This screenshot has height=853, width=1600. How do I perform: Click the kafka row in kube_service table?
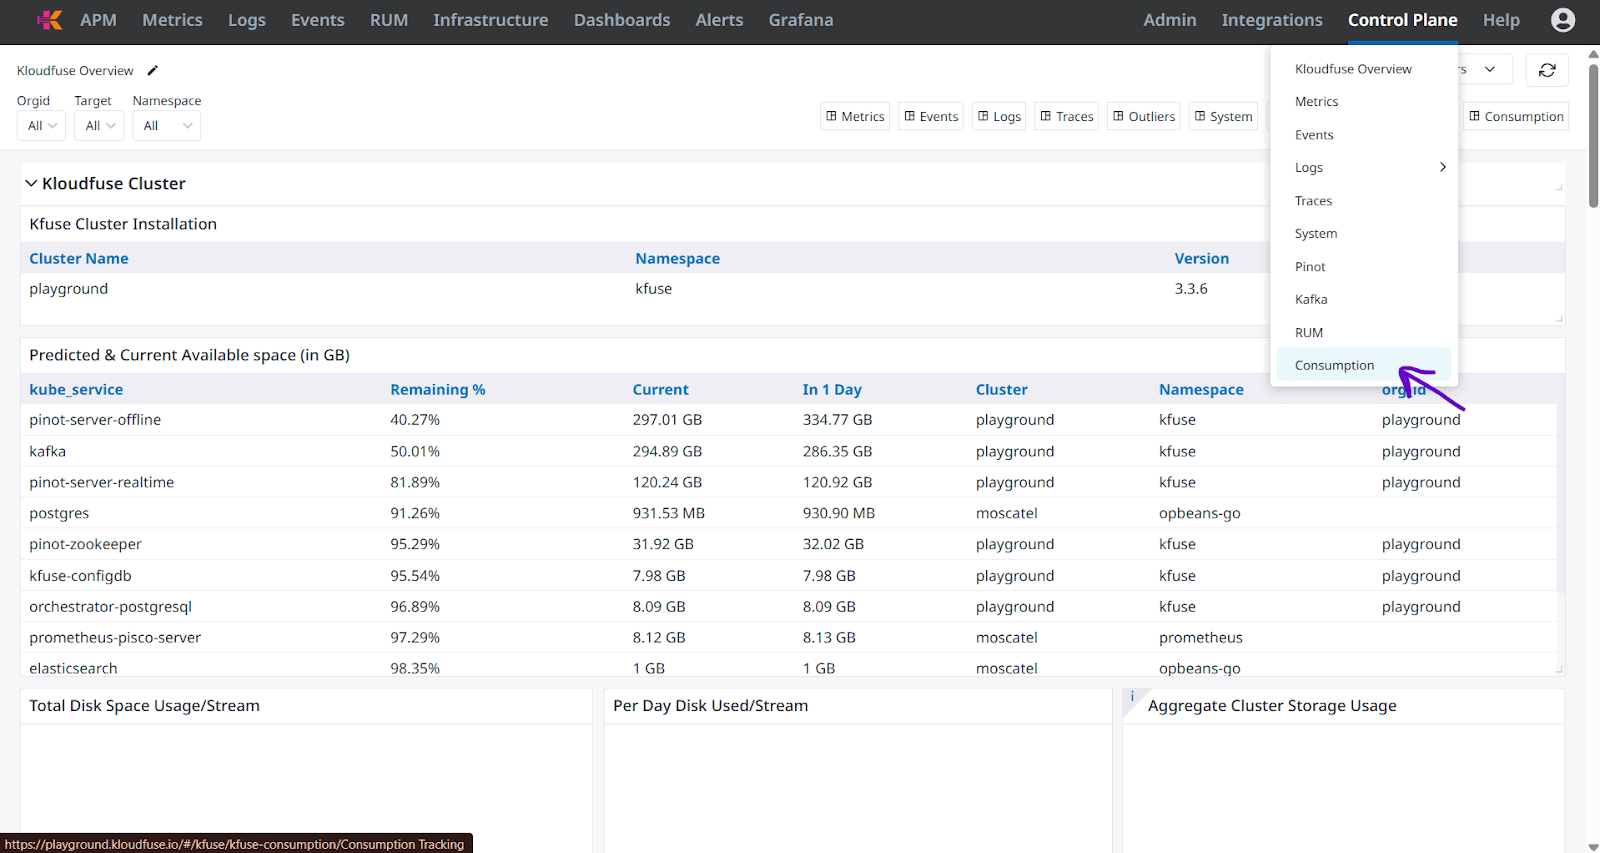pos(47,452)
